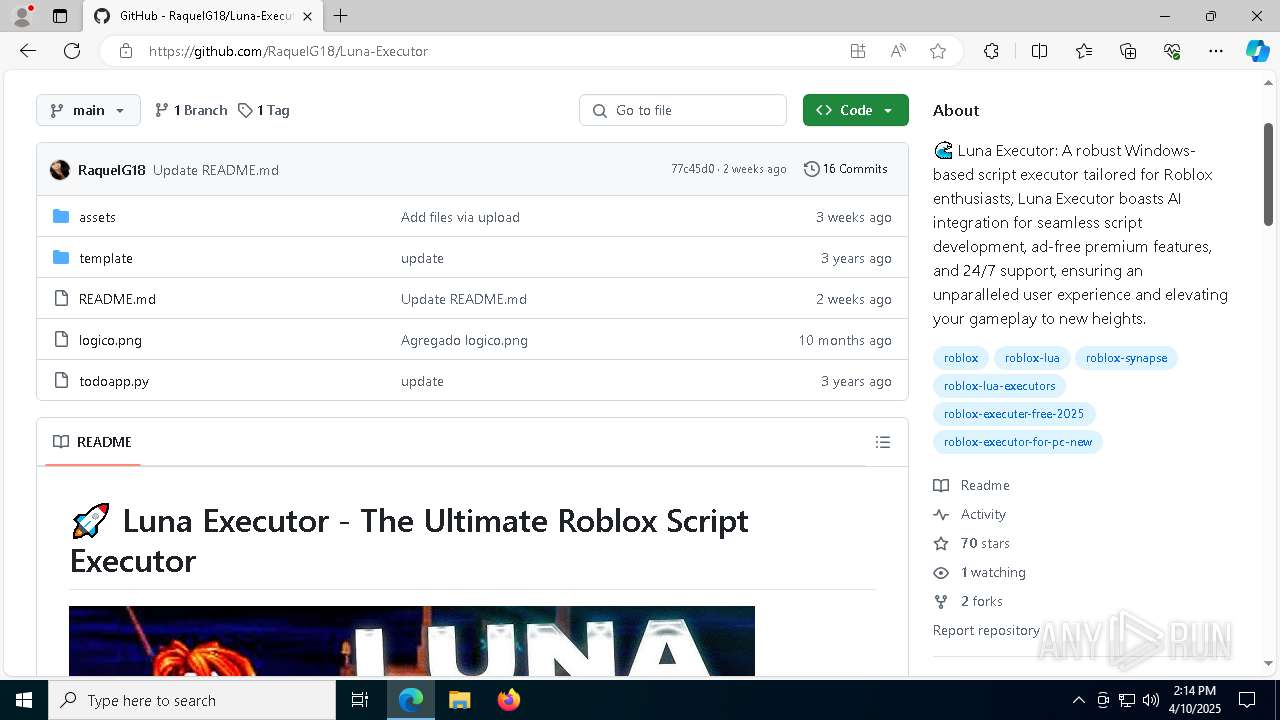This screenshot has width=1280, height=720.
Task: Open the Tab actions menu icon
Action: point(60,16)
